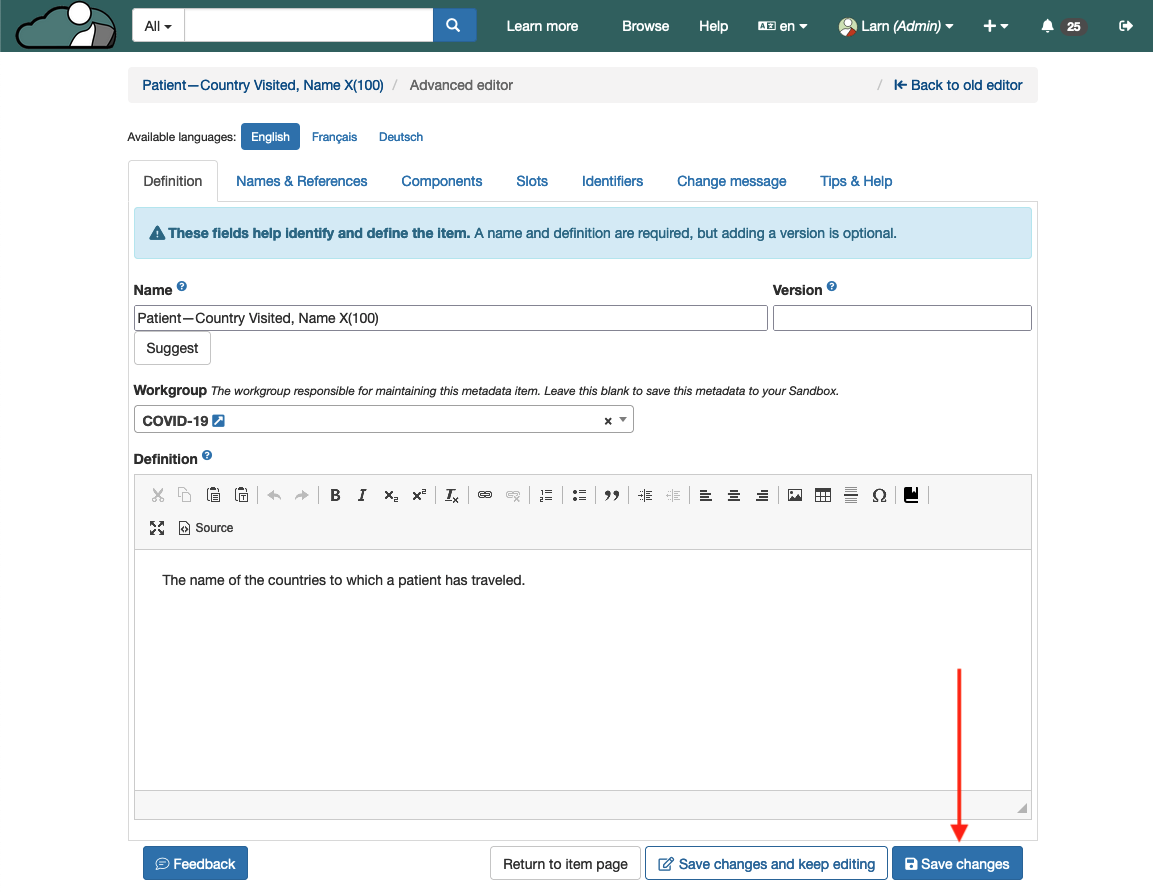This screenshot has height=892, width=1153.
Task: Switch to the Names & References tab
Action: point(301,181)
